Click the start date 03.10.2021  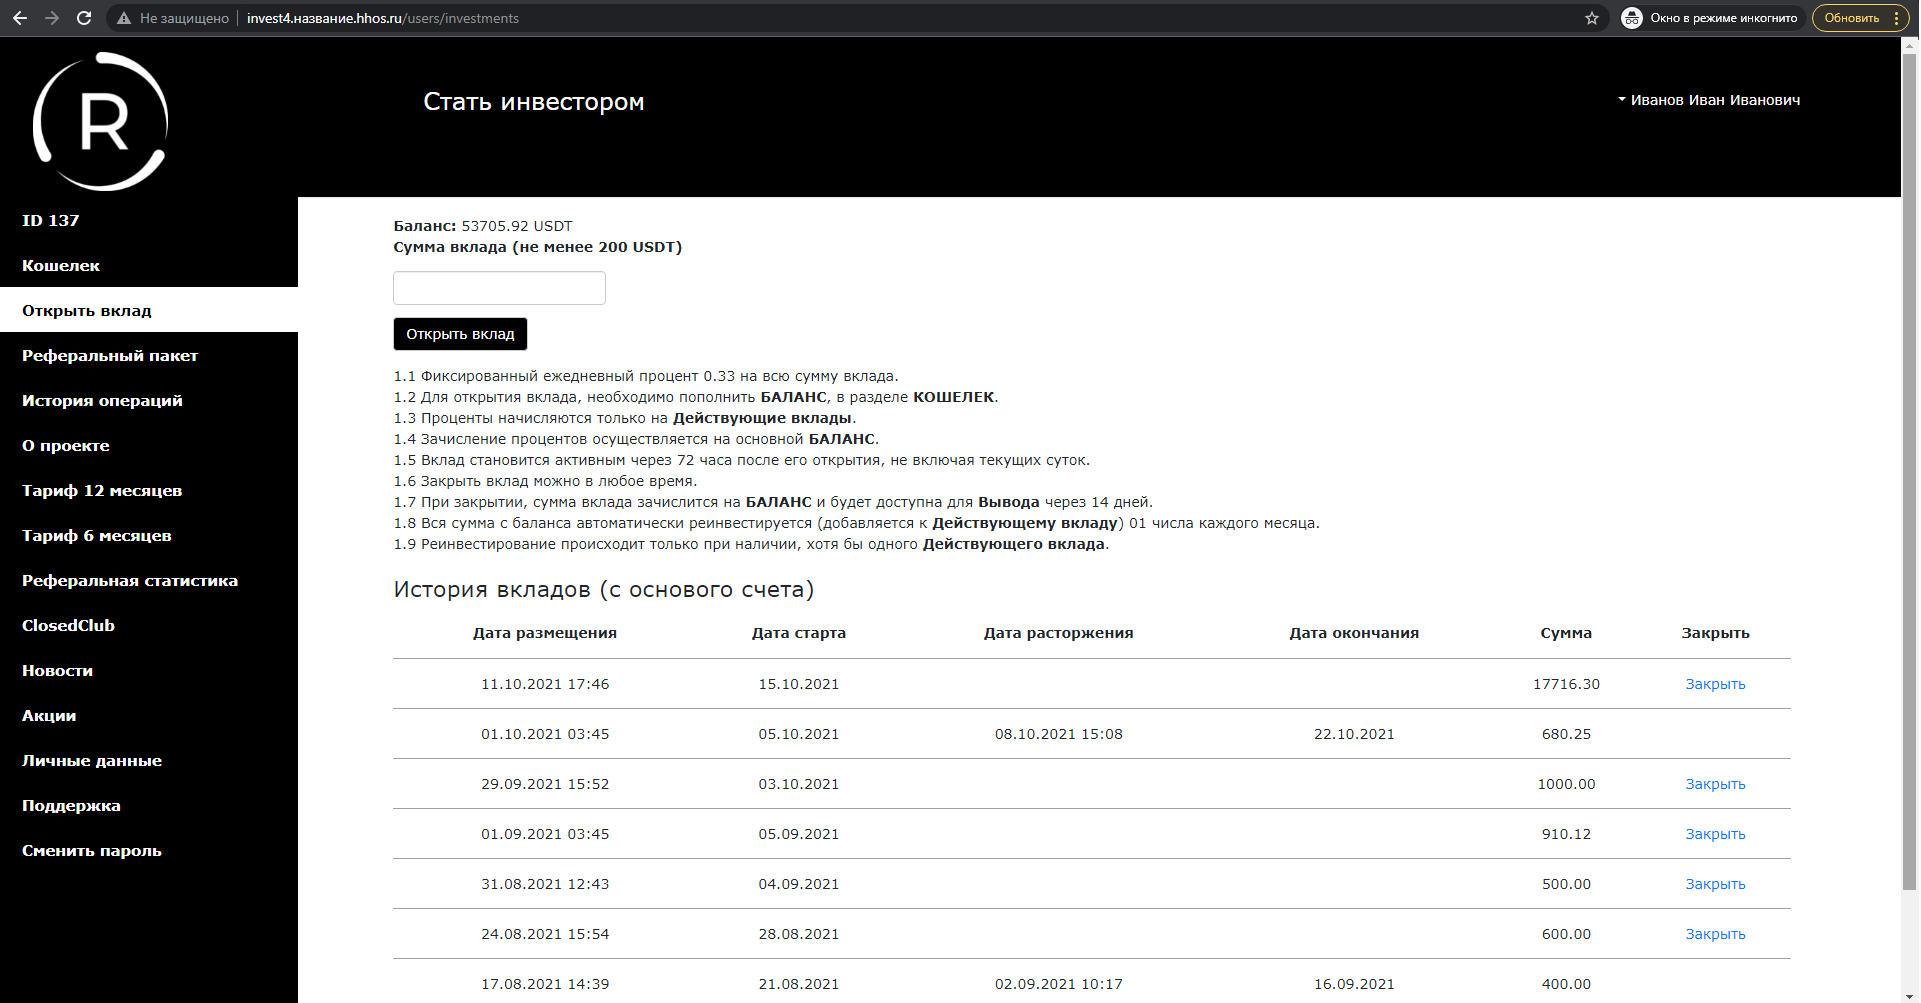799,784
